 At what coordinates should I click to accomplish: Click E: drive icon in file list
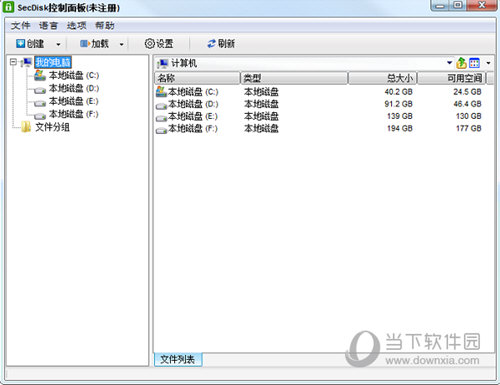pyautogui.click(x=161, y=118)
